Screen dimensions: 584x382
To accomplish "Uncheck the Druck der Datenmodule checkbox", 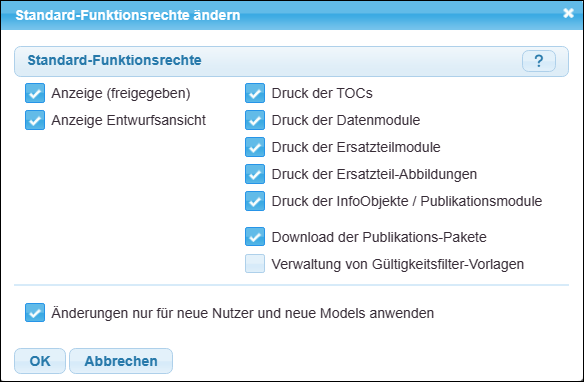I will coord(255,120).
